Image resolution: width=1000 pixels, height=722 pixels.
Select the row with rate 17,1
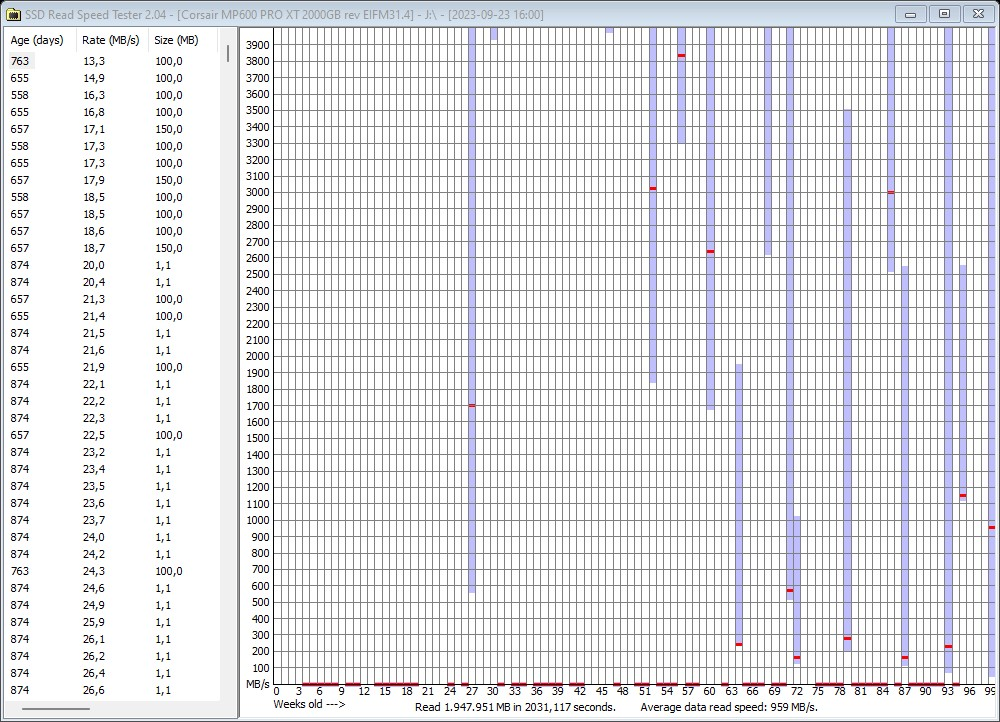point(112,129)
